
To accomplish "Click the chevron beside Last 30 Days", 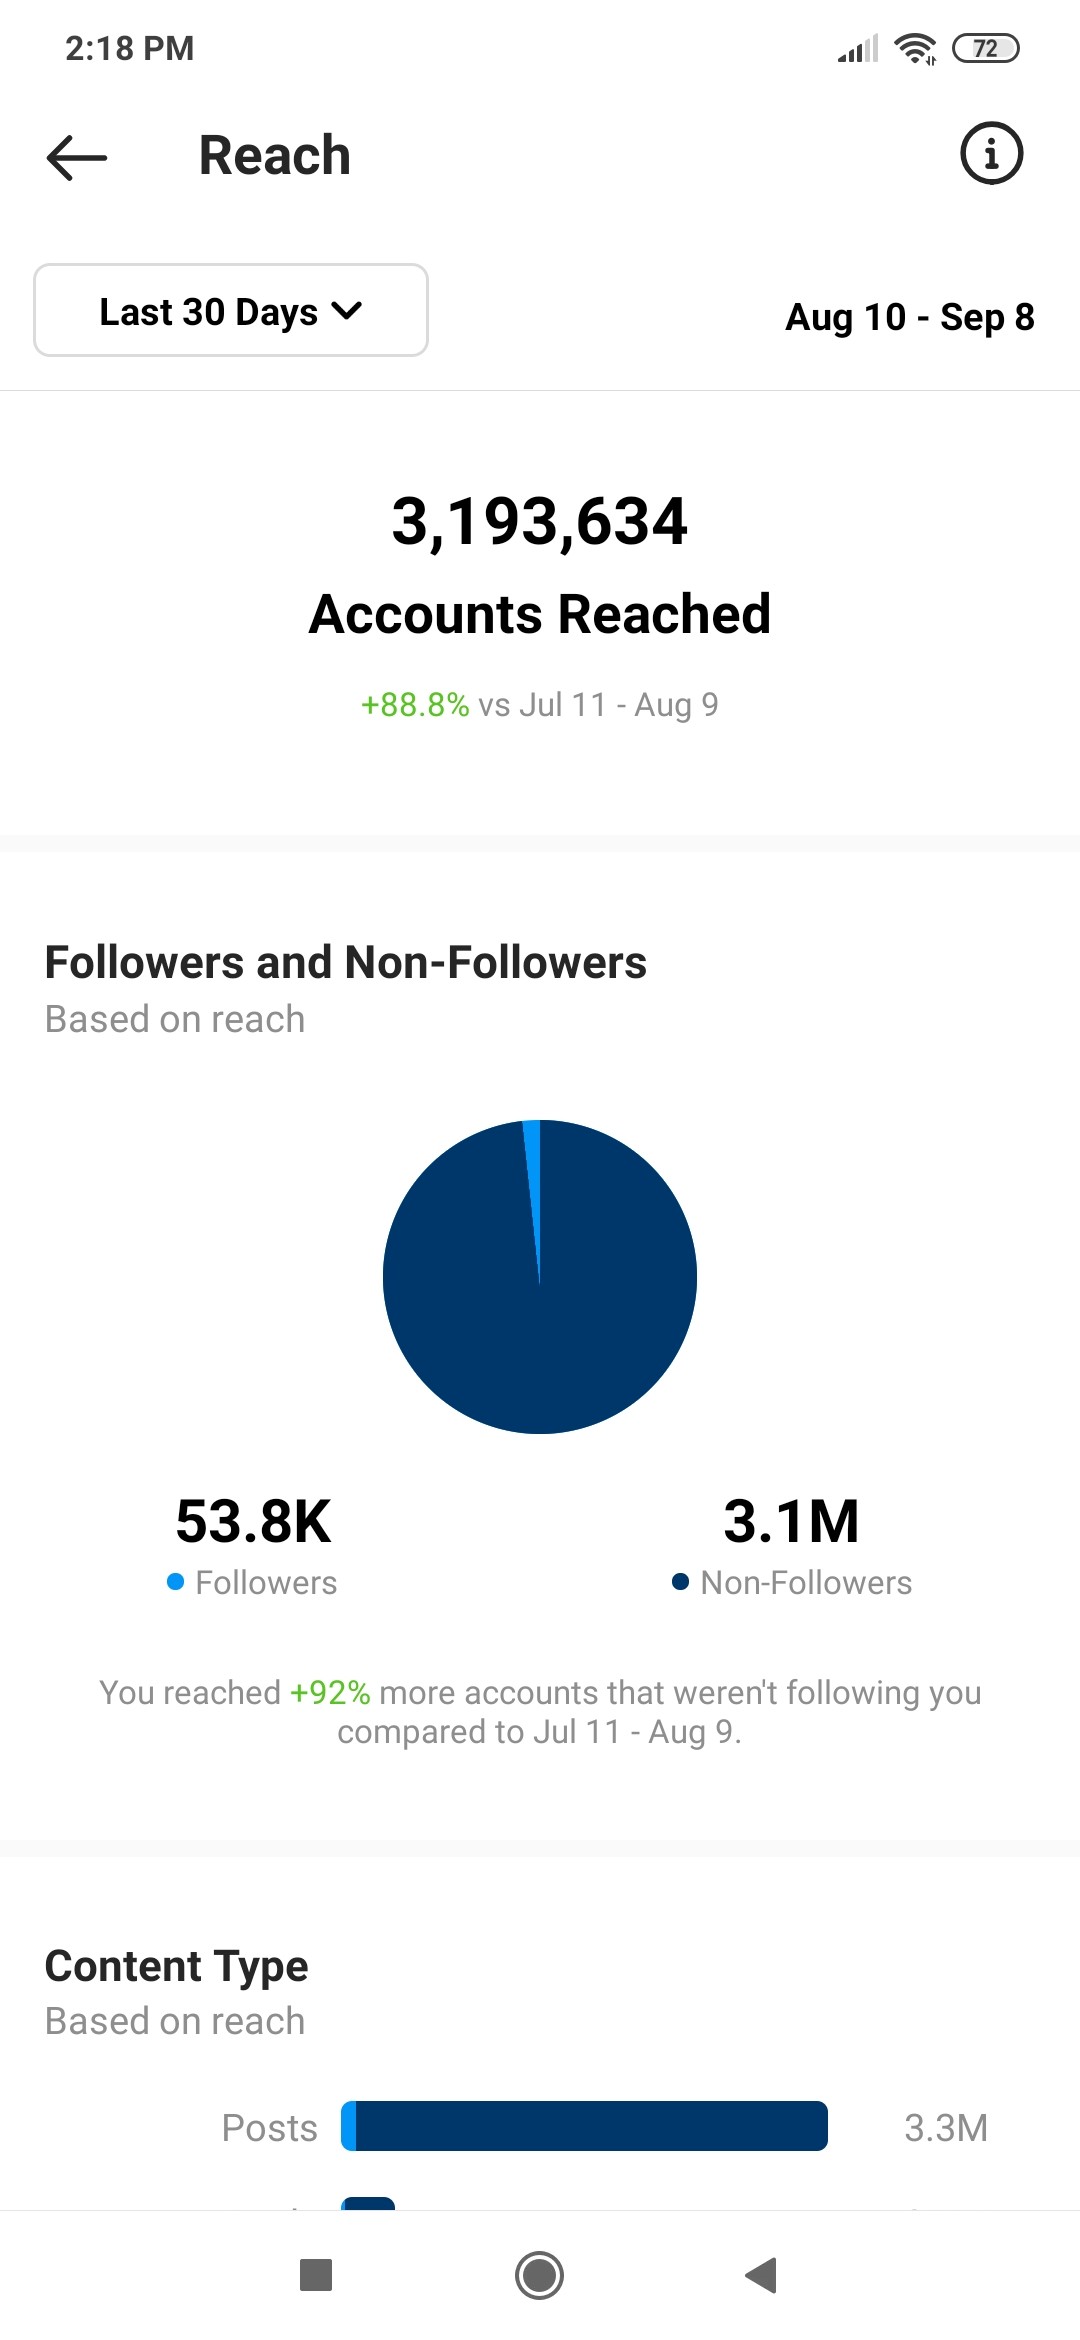I will (x=346, y=311).
